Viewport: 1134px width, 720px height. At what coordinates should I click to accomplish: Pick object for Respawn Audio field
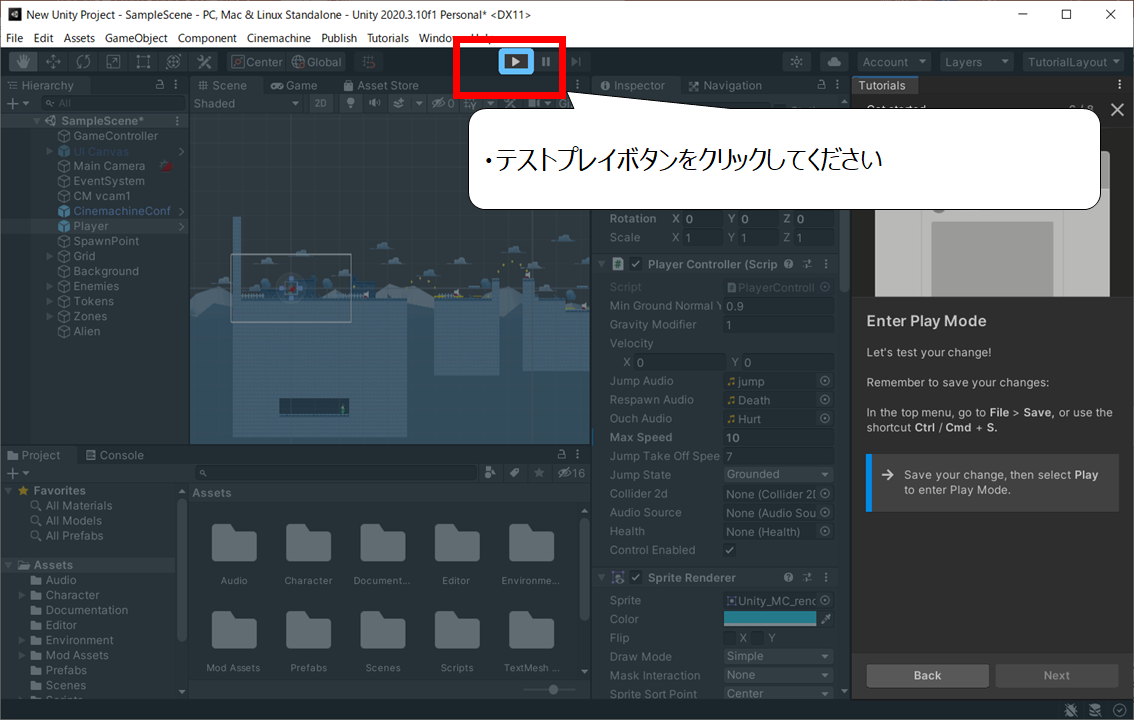pyautogui.click(x=824, y=400)
